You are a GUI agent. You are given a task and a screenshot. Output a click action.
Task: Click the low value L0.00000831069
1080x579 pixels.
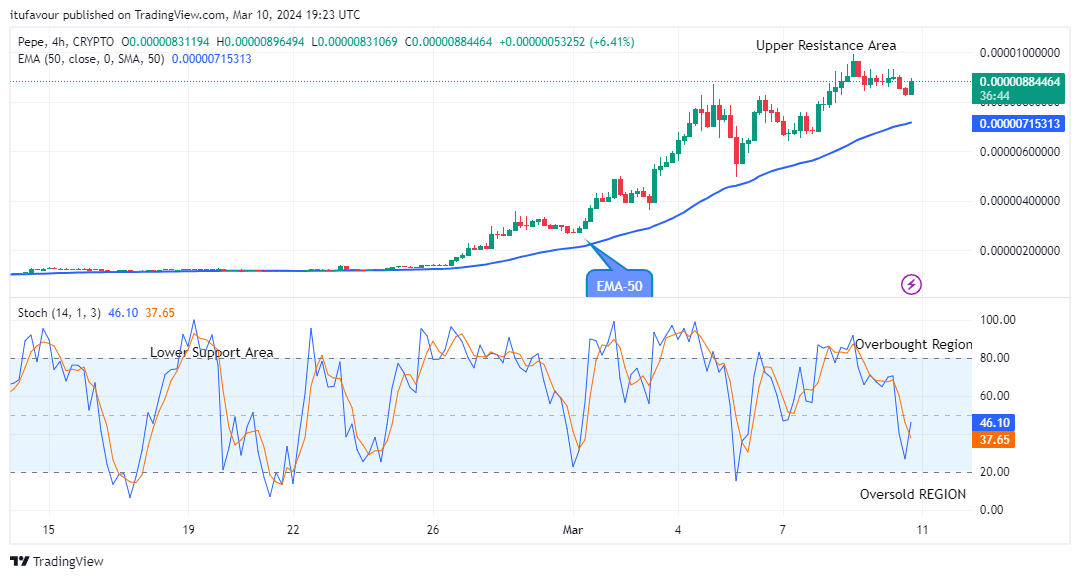pyautogui.click(x=354, y=42)
